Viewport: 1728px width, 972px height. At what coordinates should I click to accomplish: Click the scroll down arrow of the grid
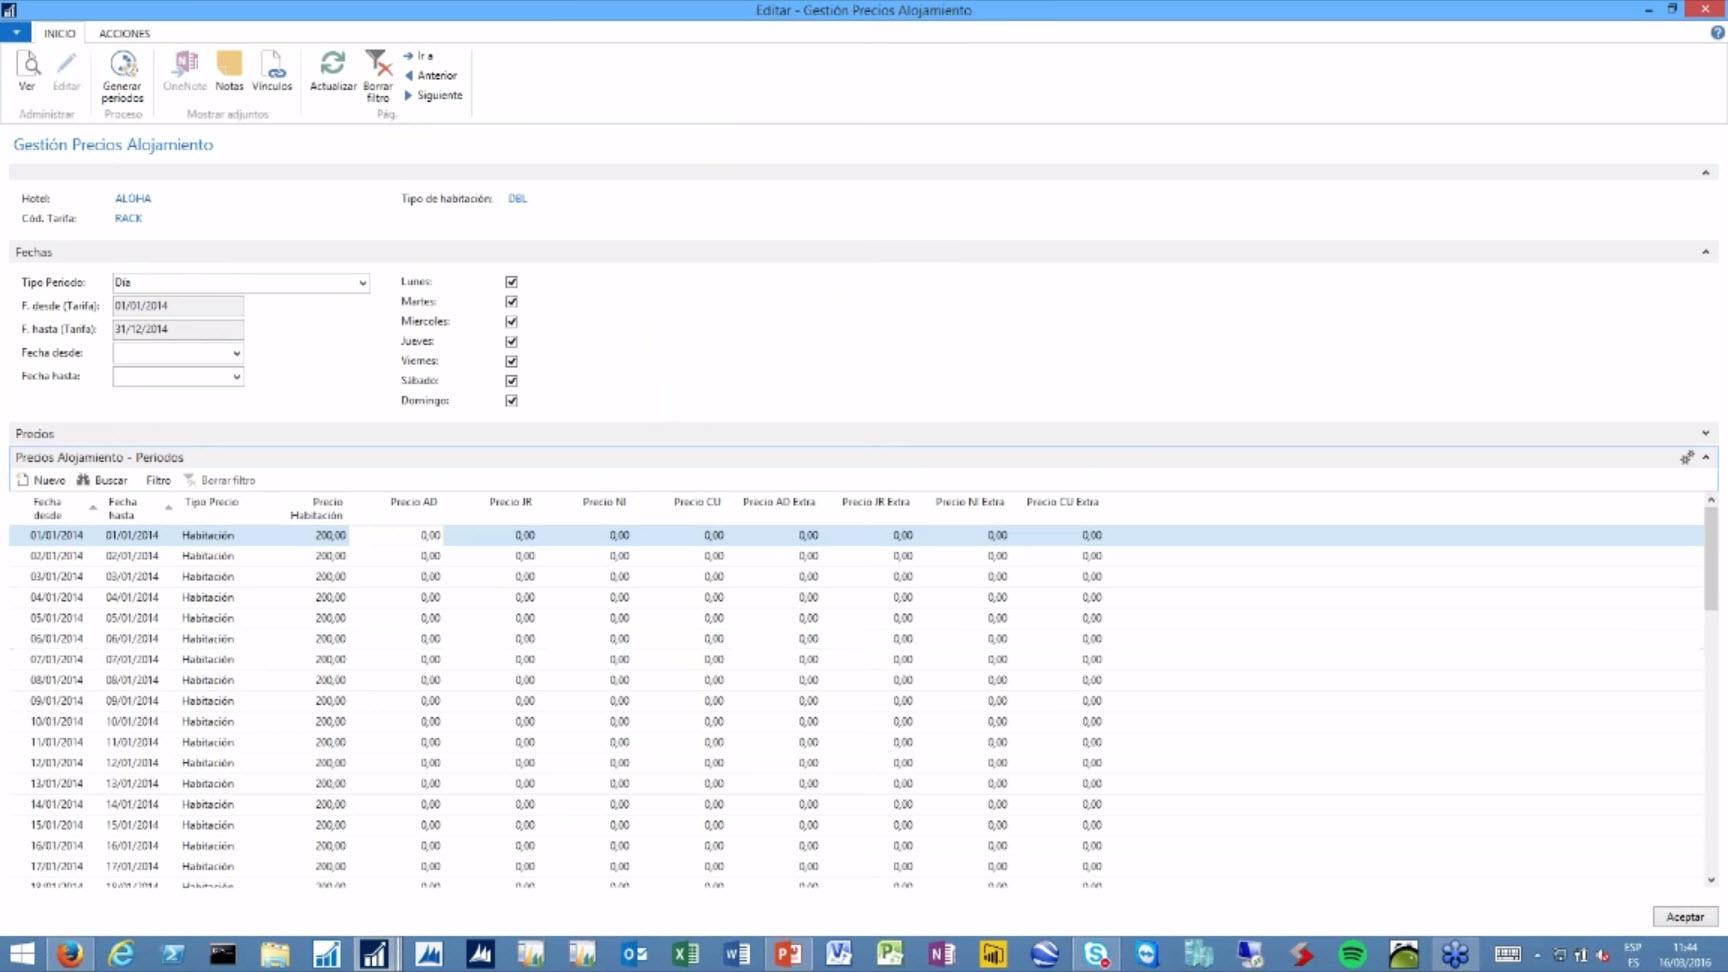pos(1711,880)
